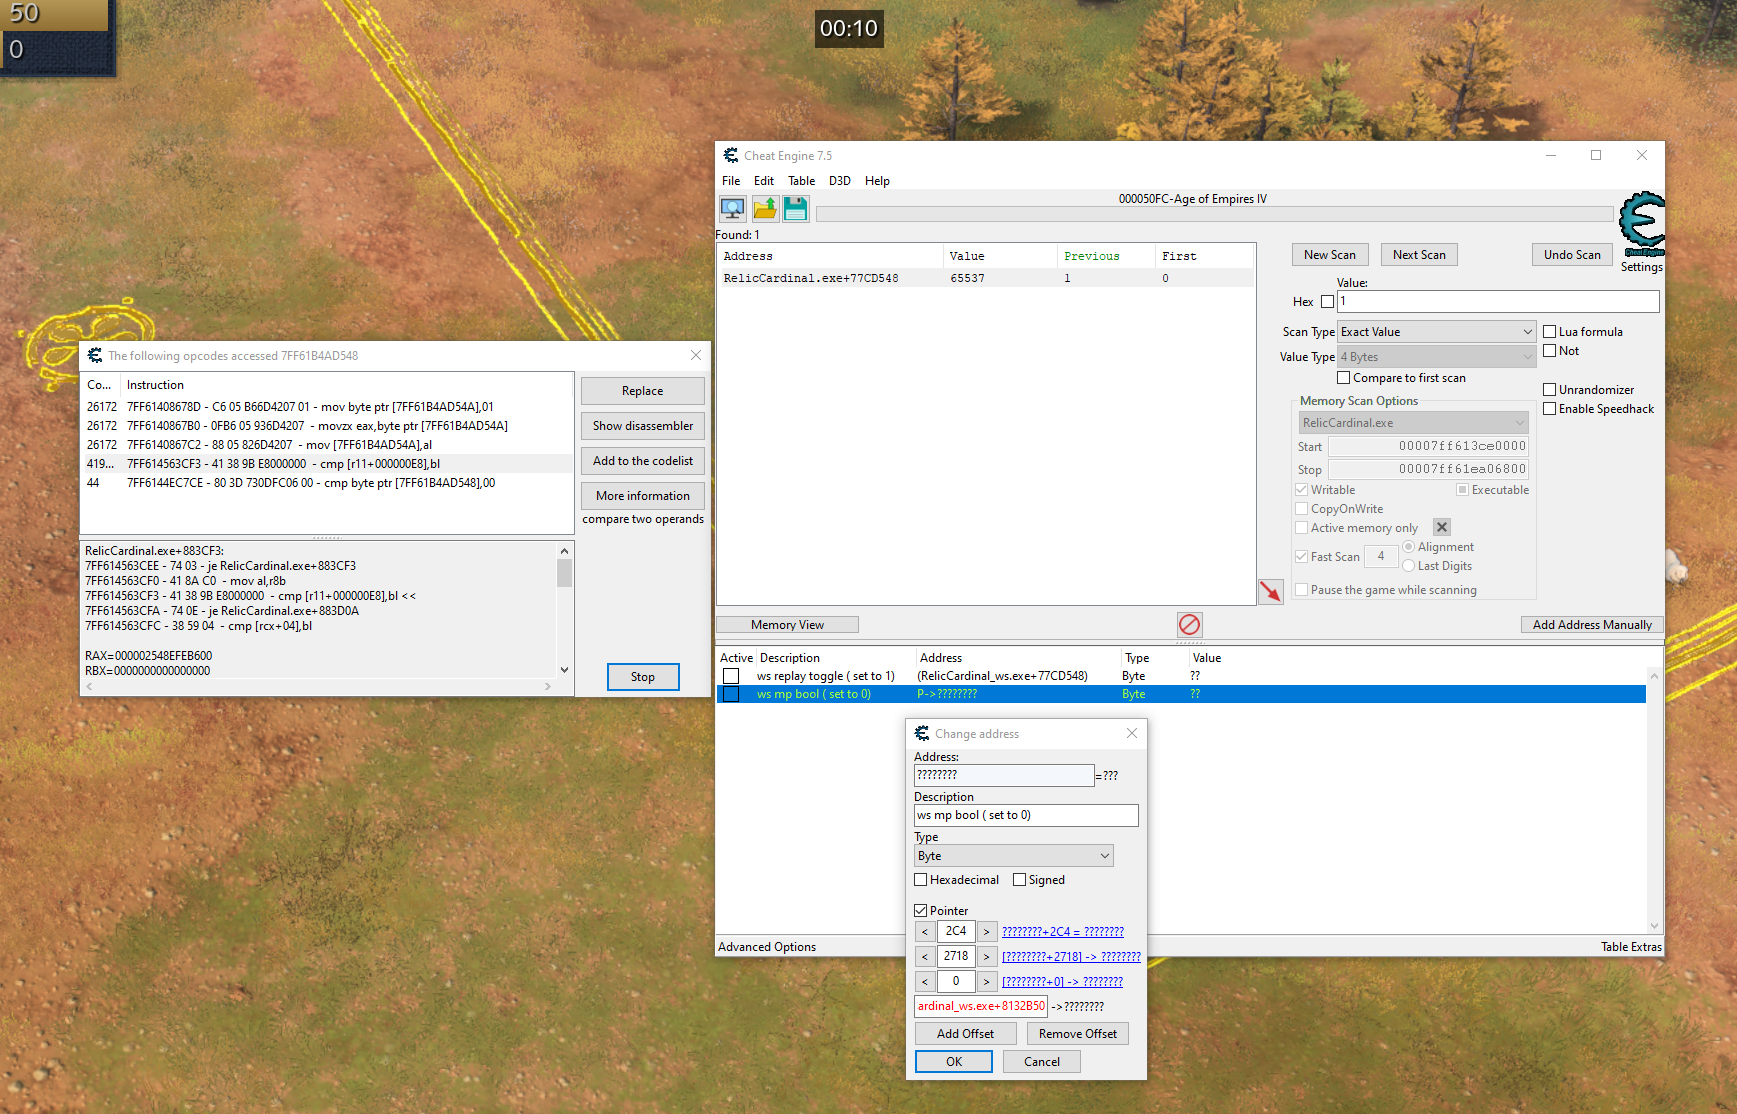Open the process selector computer icon
The width and height of the screenshot is (1737, 1114).
(733, 208)
